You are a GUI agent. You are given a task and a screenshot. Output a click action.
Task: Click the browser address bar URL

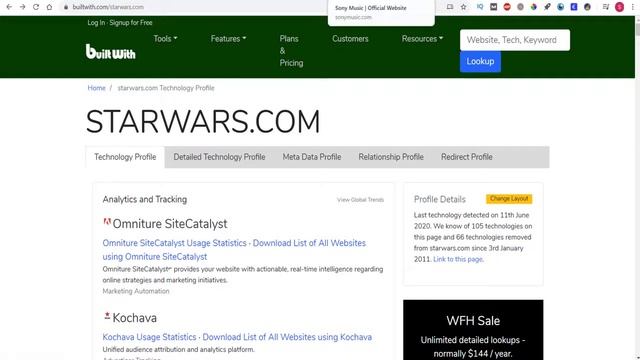coord(108,7)
